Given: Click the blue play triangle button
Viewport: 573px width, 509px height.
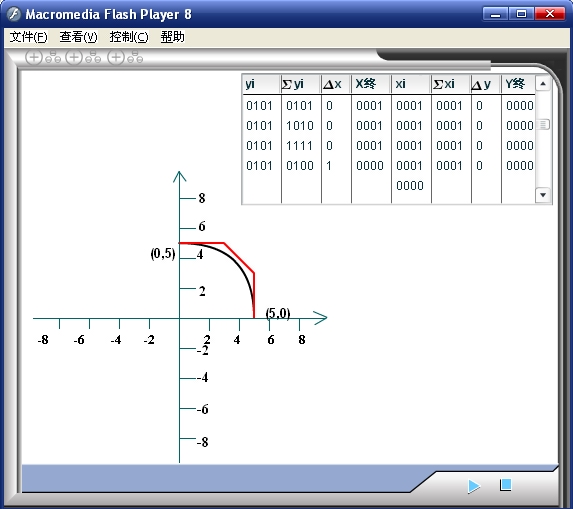Looking at the screenshot, I should 474,486.
